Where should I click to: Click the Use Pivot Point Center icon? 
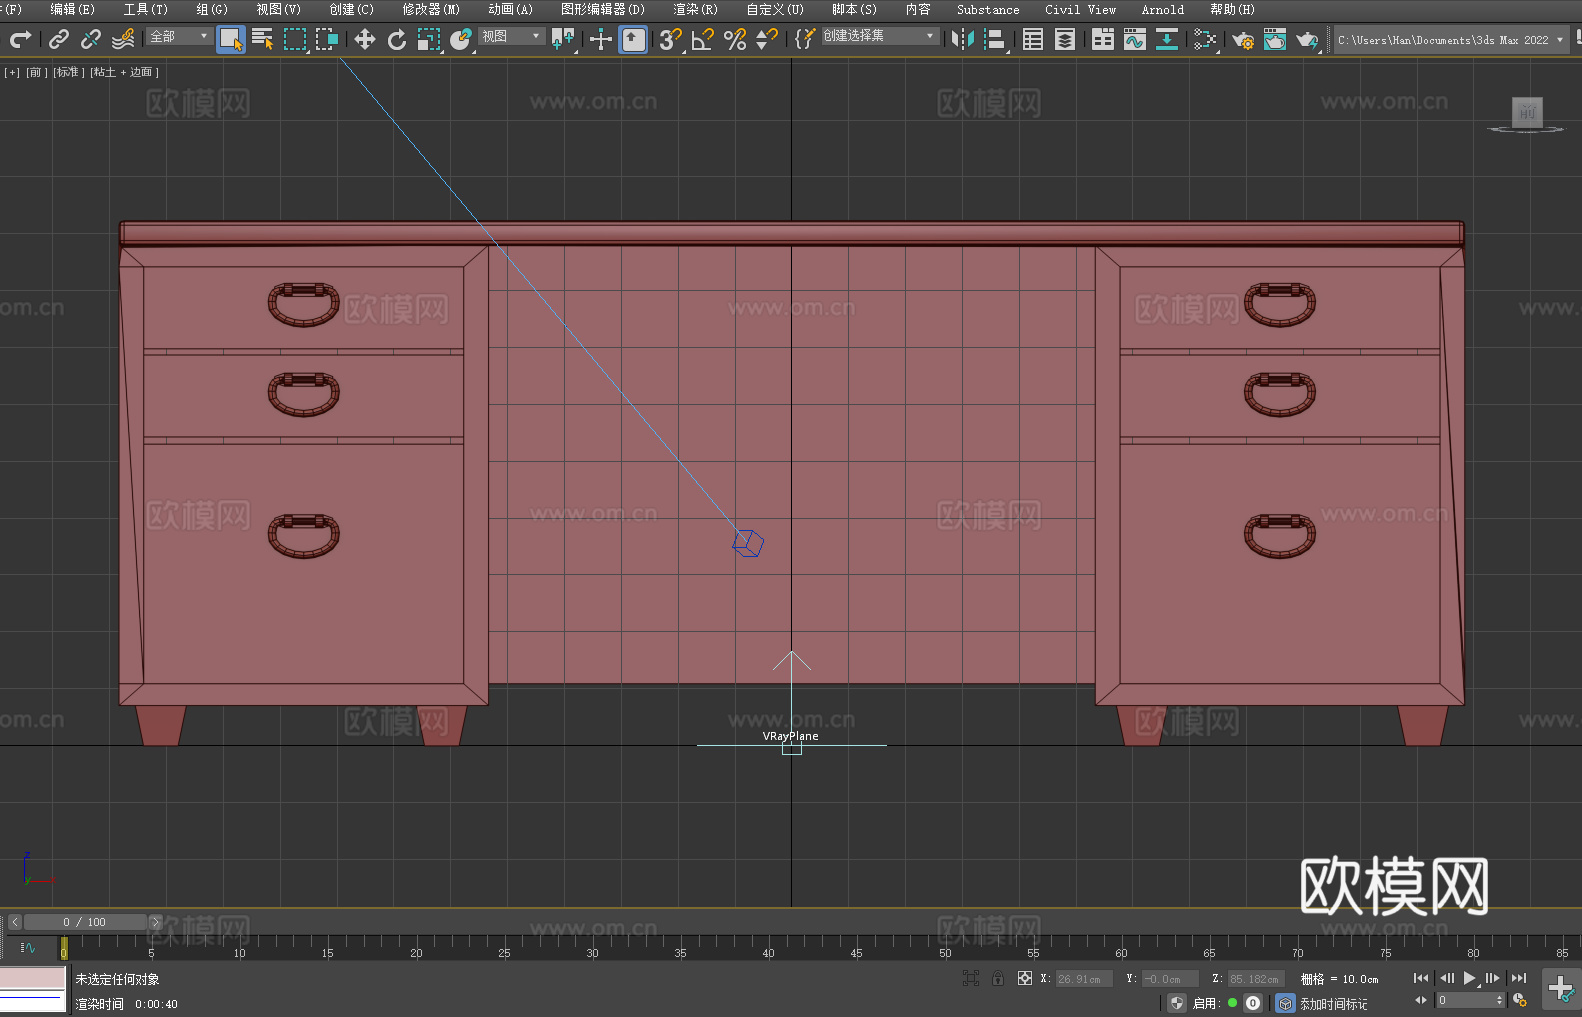(x=563, y=39)
